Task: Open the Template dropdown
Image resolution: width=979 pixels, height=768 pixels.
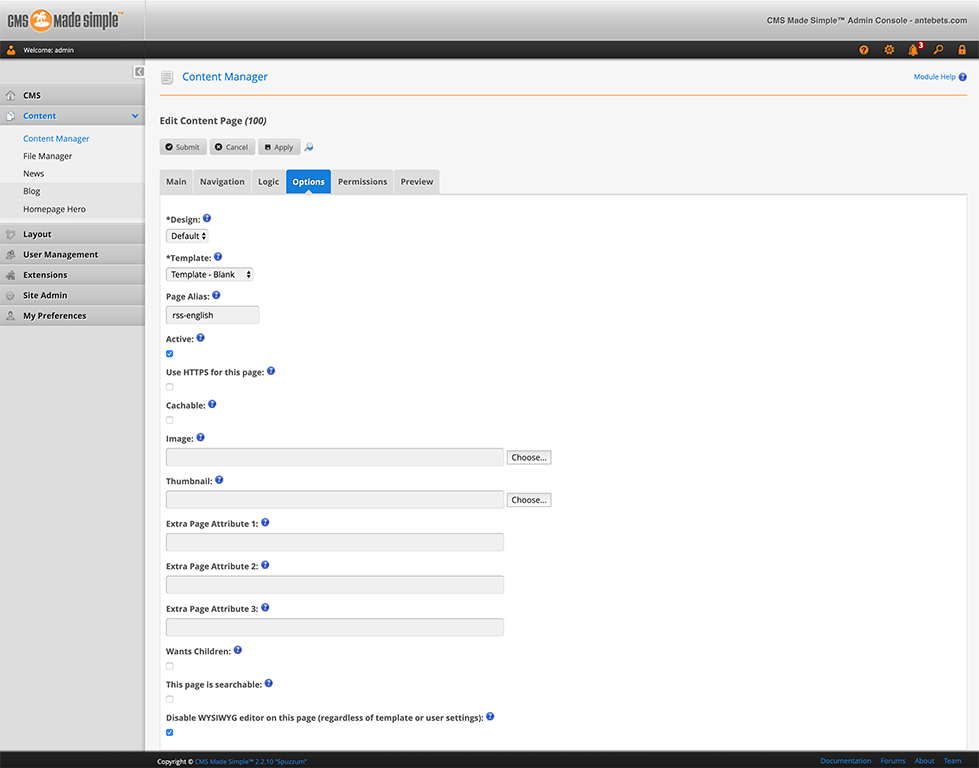Action: [x=209, y=274]
